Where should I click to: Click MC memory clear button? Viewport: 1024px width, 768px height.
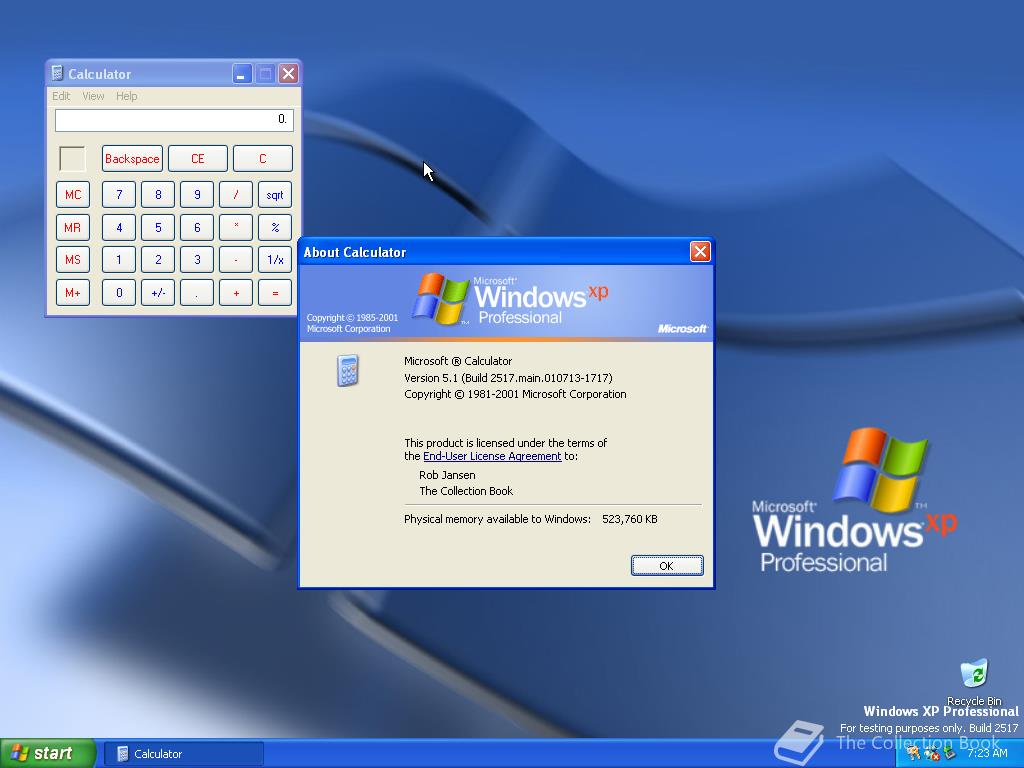72,195
